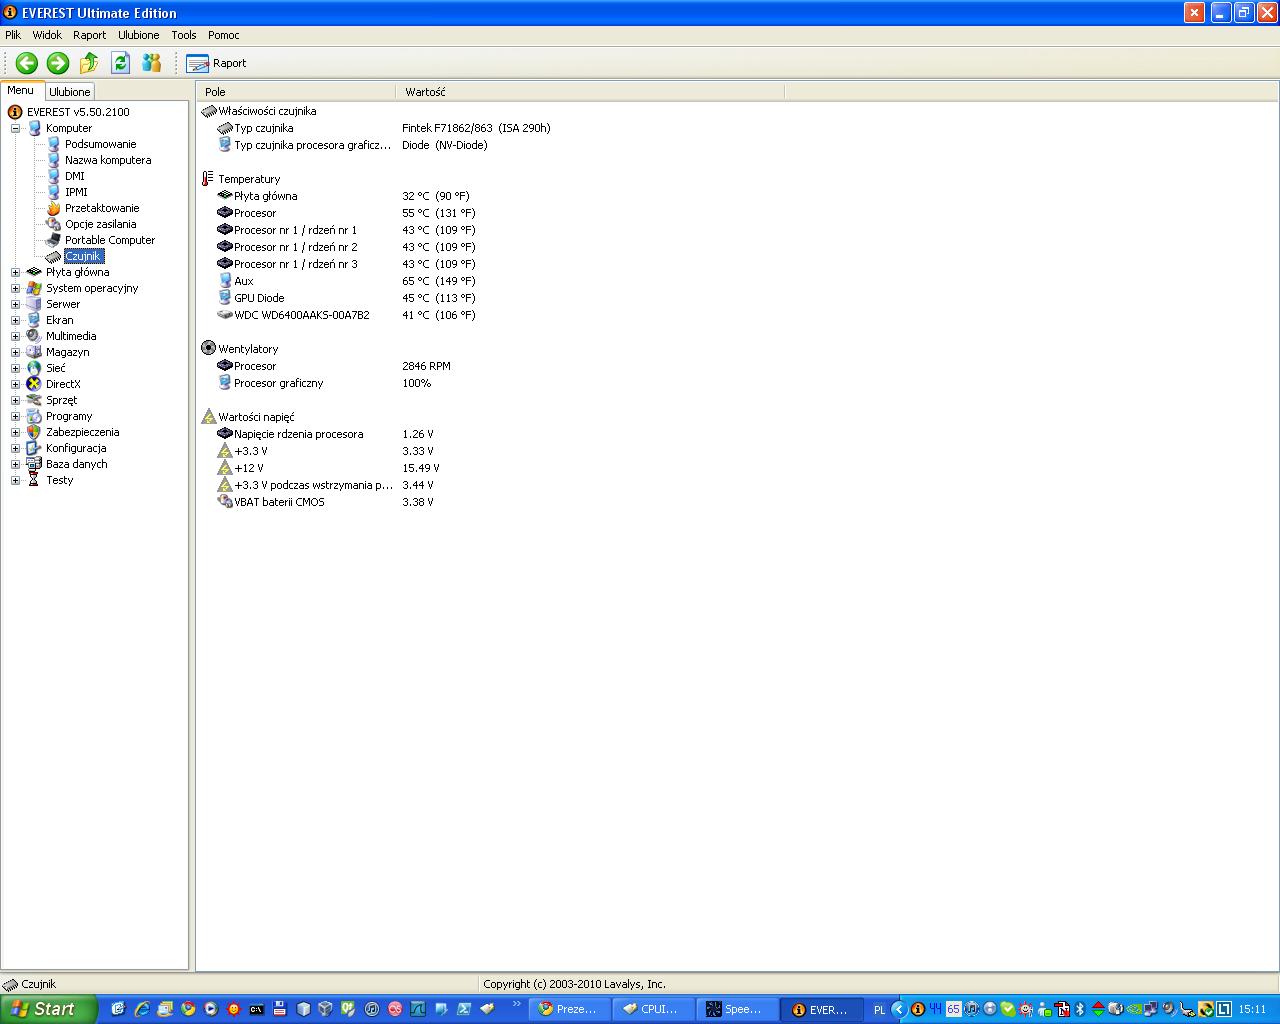Viewport: 1280px width, 1024px height.
Task: Select the Testy tree item
Action: 59,480
